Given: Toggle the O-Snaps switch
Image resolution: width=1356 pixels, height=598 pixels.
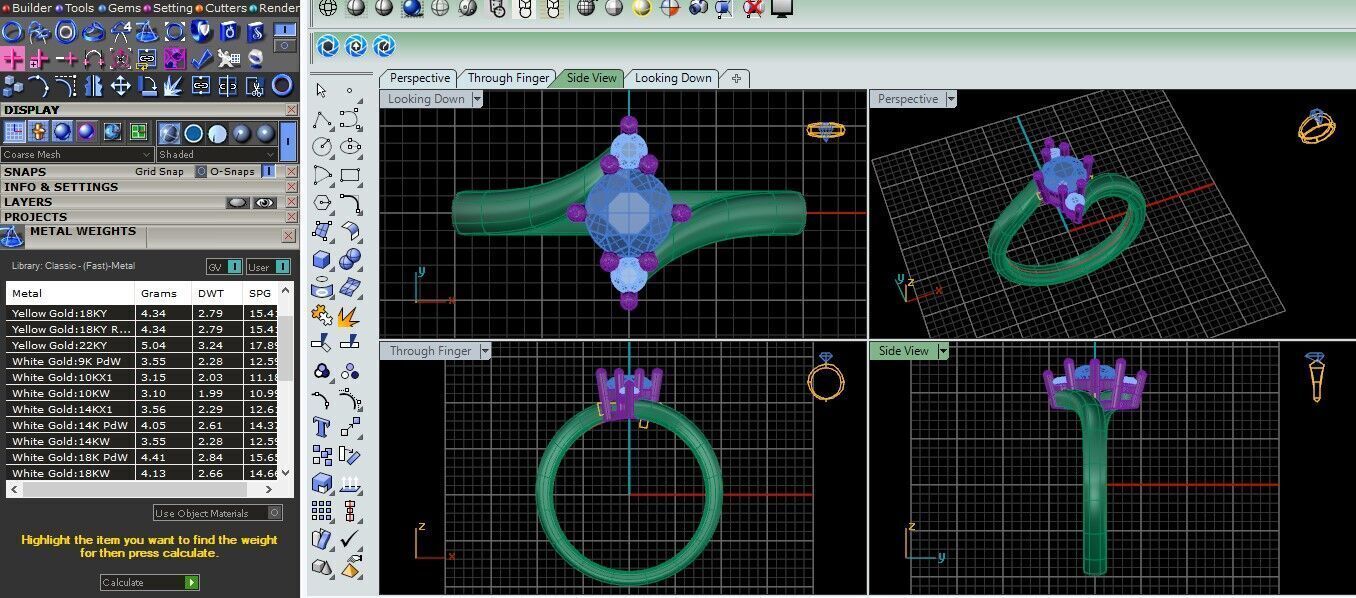Looking at the screenshot, I should click(x=268, y=172).
